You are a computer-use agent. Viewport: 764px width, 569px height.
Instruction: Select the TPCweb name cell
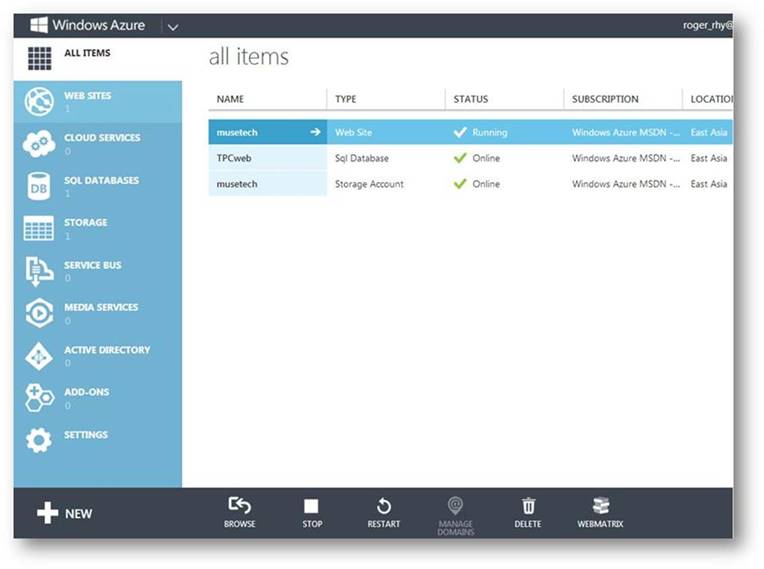tap(267, 158)
